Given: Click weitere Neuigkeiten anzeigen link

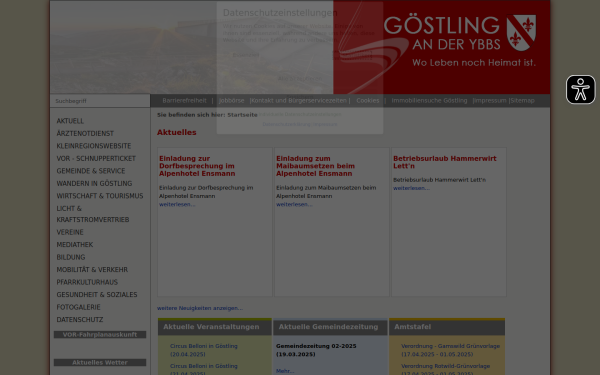Looking at the screenshot, I should (x=200, y=308).
